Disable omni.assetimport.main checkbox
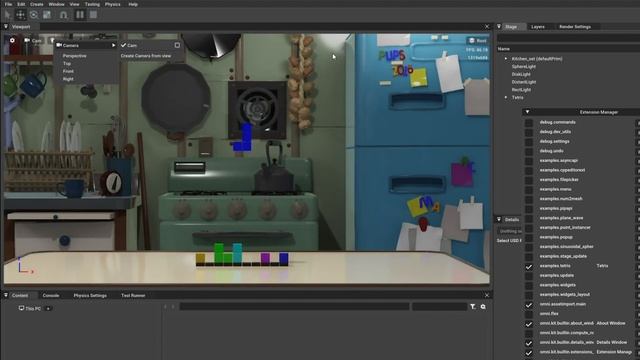640x360 pixels. coord(529,305)
